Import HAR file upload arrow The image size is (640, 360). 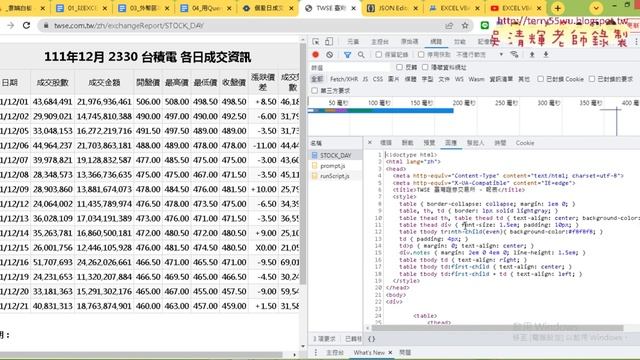point(532,55)
